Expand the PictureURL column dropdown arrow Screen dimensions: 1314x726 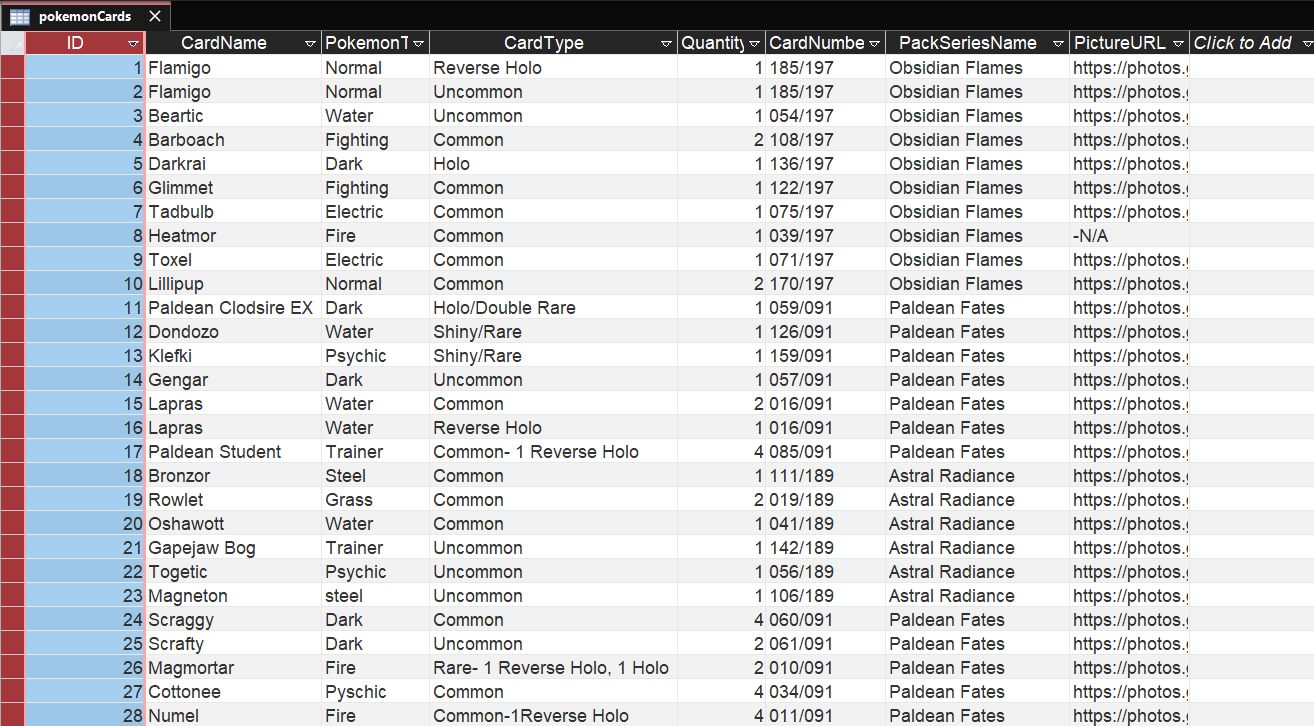pyautogui.click(x=1178, y=44)
